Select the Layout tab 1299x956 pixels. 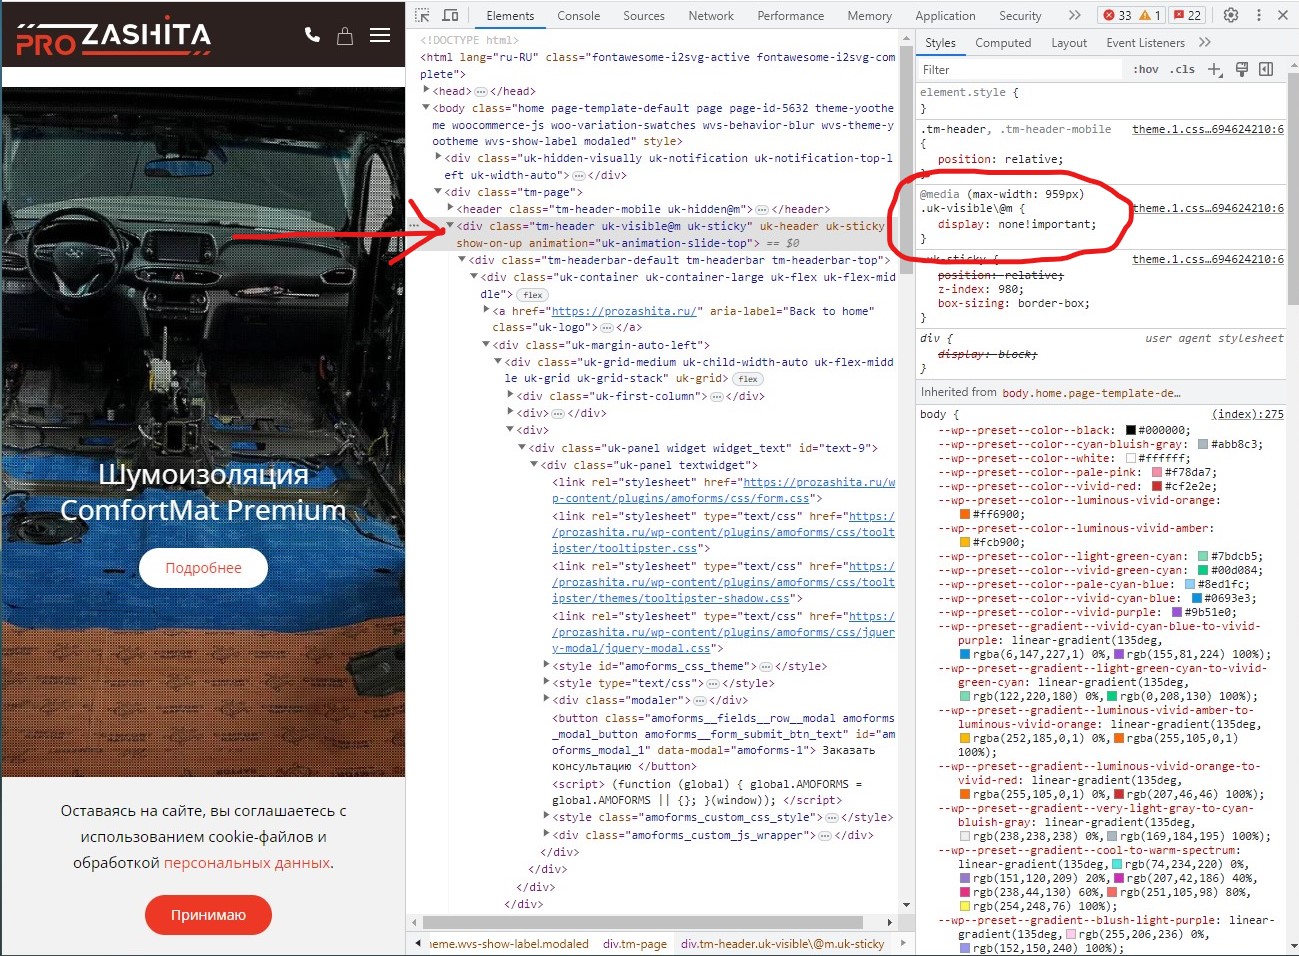click(x=1068, y=42)
